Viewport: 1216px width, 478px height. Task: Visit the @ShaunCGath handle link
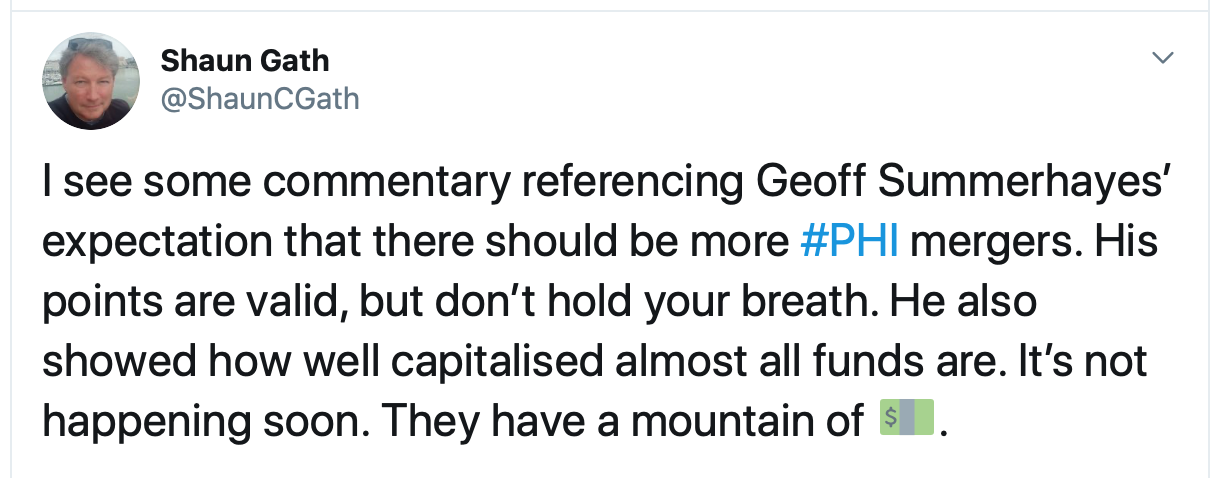[259, 99]
